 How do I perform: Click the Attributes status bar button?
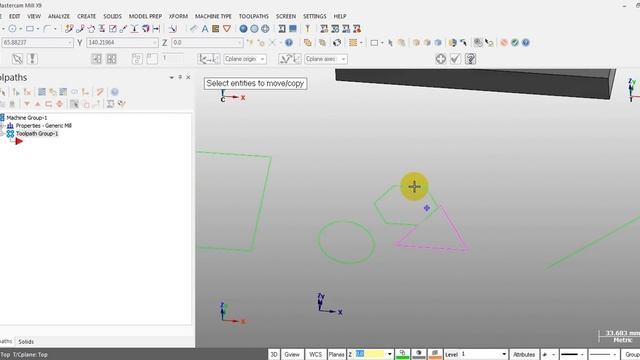pyautogui.click(x=524, y=354)
